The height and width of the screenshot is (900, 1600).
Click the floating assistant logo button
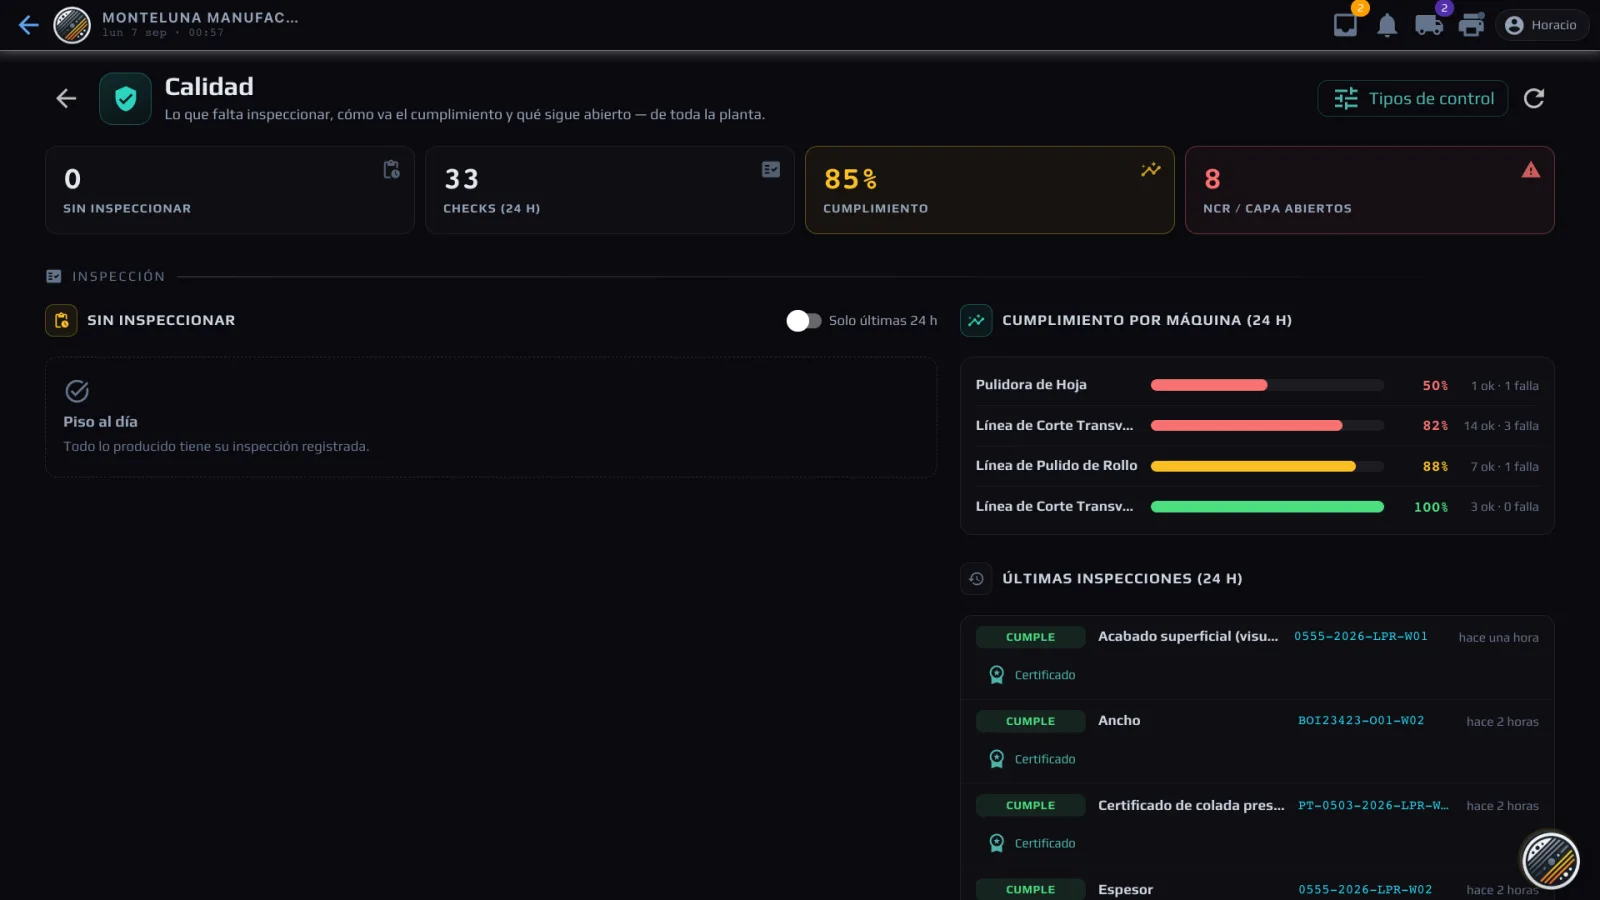click(1550, 860)
